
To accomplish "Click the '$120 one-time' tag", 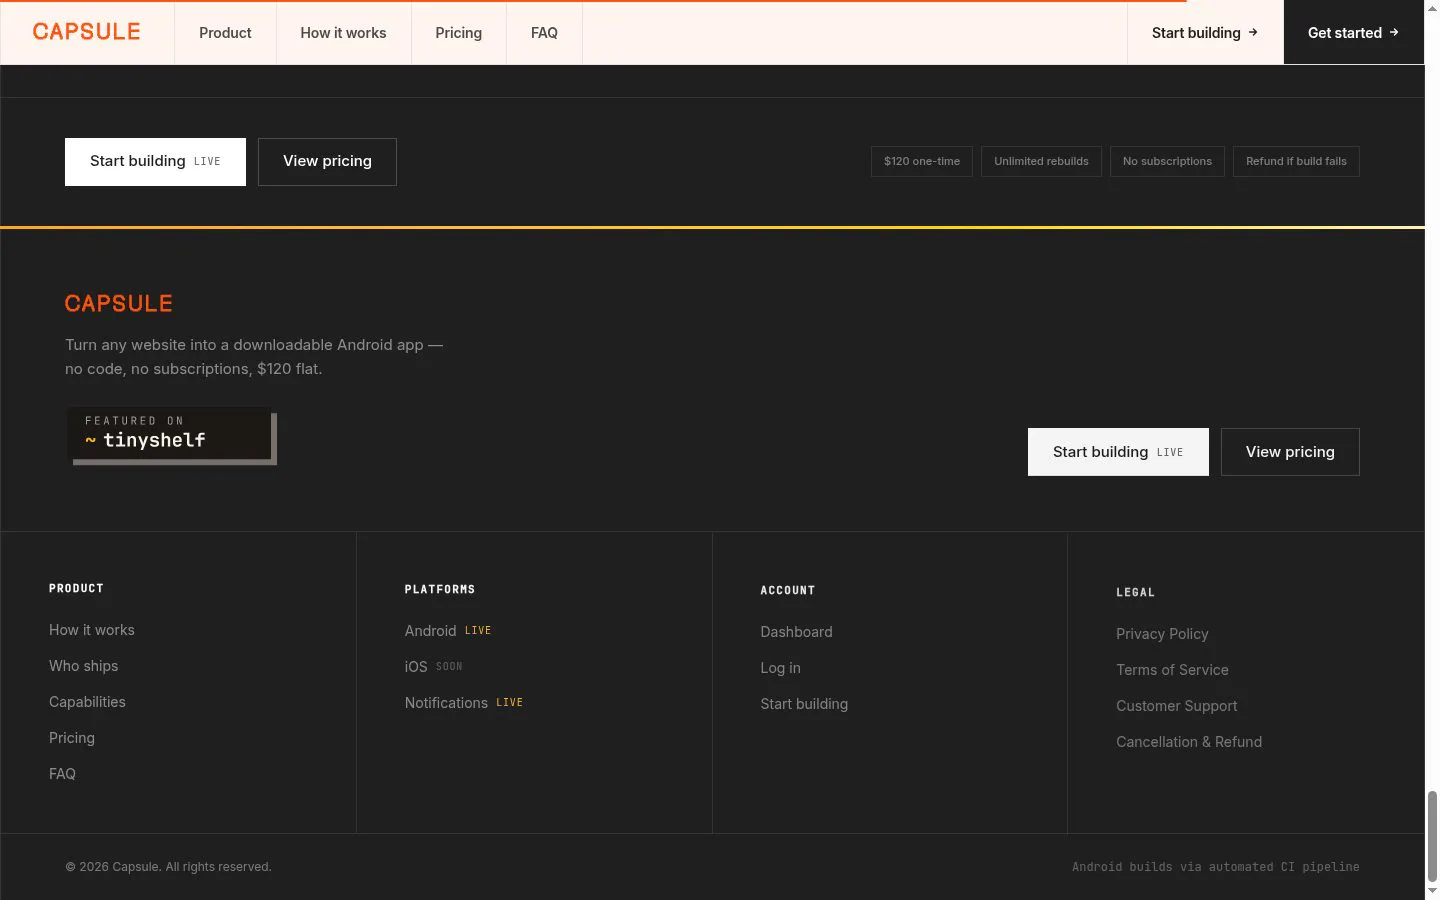I will [x=922, y=161].
